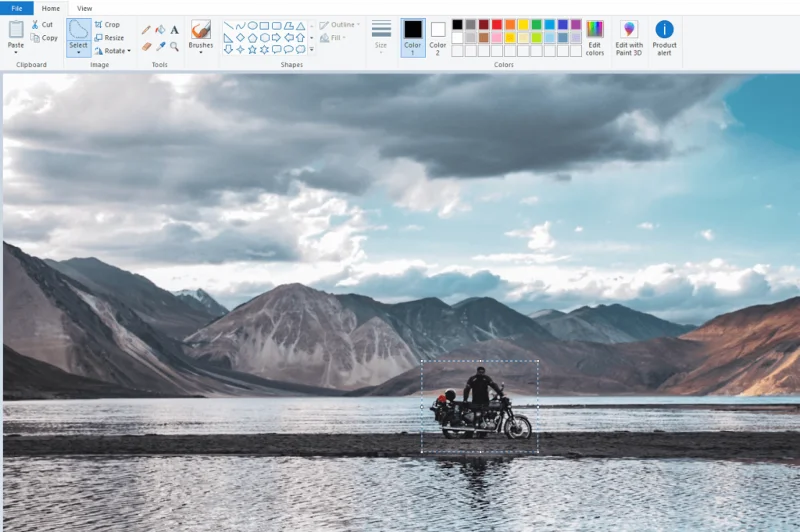Screen dimensions: 800x532
Task: Choose the Rectangle shape
Action: 264,26
